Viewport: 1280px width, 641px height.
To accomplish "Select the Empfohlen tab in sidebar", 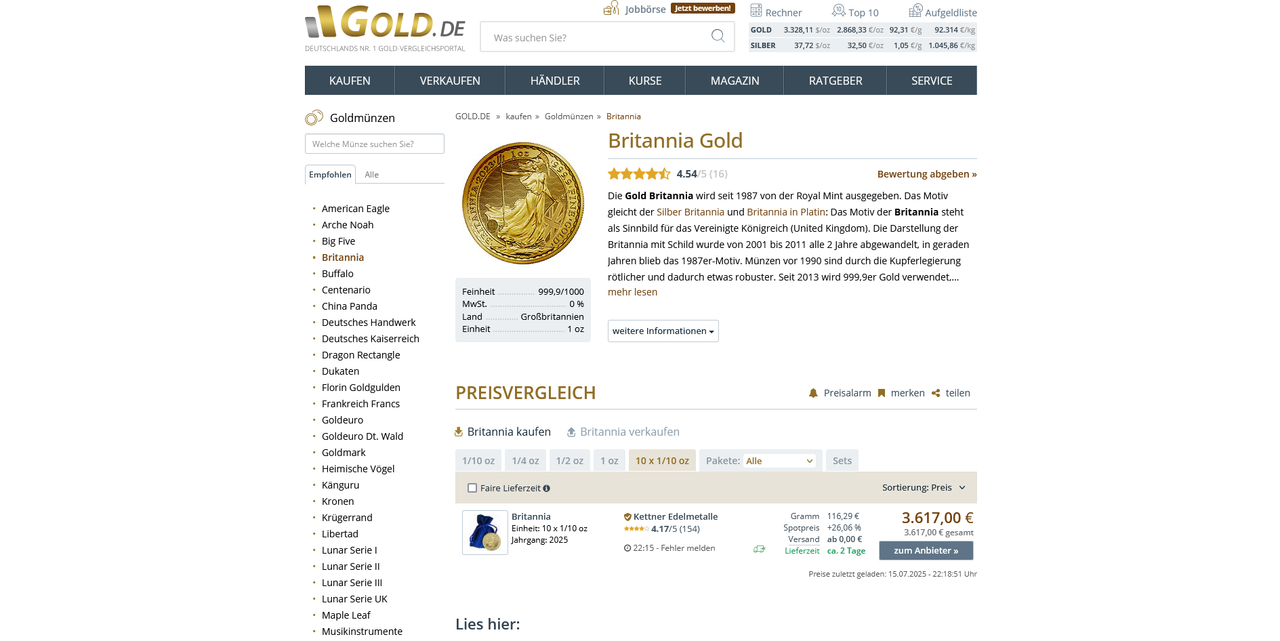I will click(330, 174).
